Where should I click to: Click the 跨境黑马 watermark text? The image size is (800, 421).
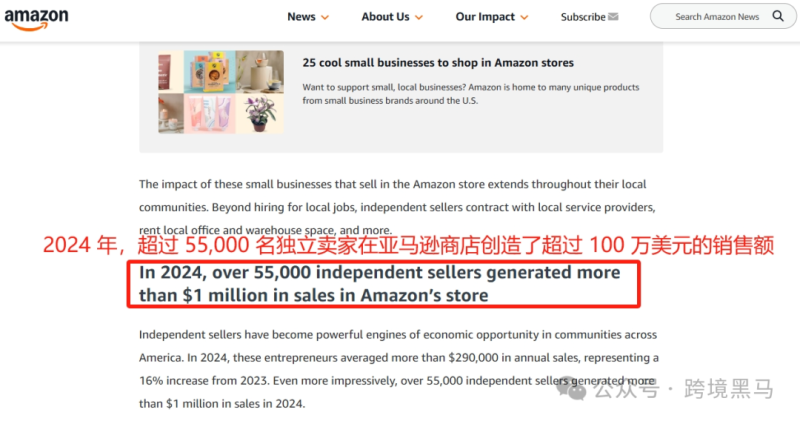click(x=728, y=390)
